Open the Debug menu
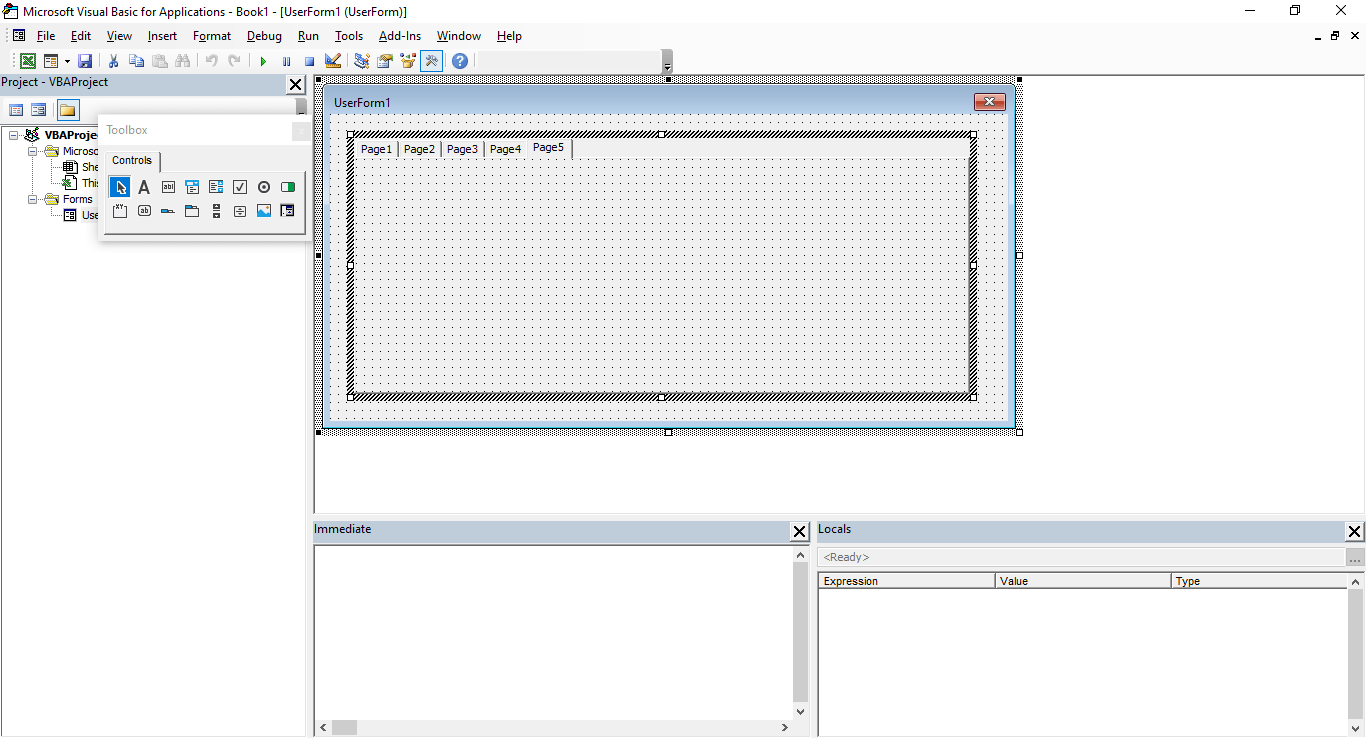Screen dimensions: 1366x738 264,36
